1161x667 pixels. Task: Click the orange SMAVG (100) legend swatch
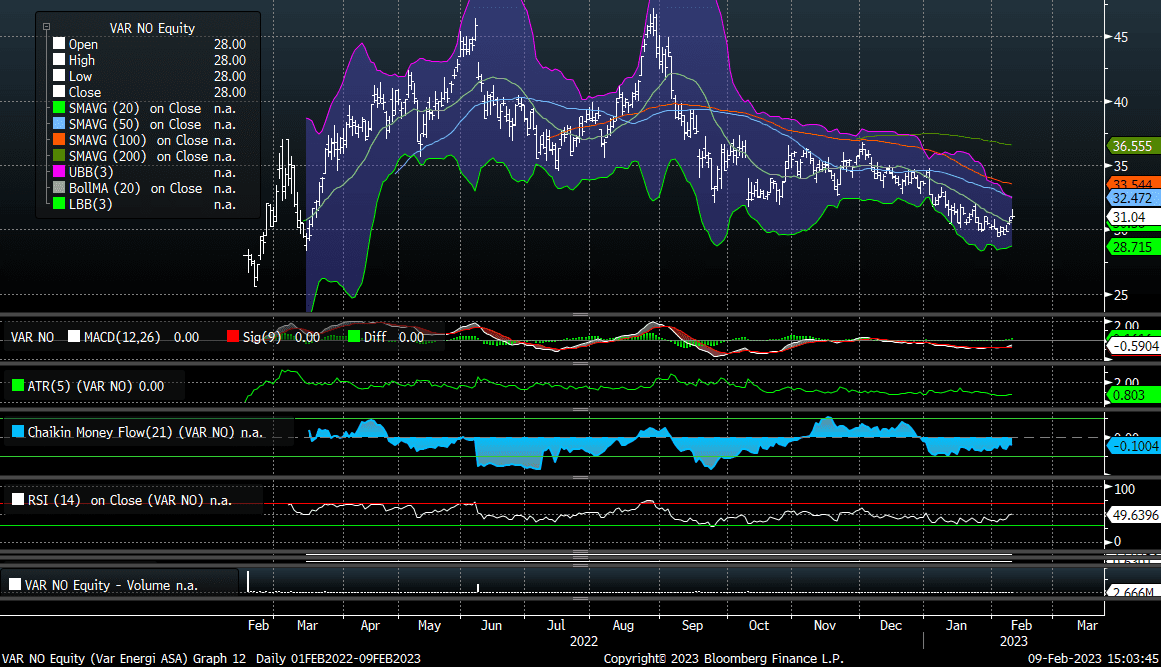59,140
